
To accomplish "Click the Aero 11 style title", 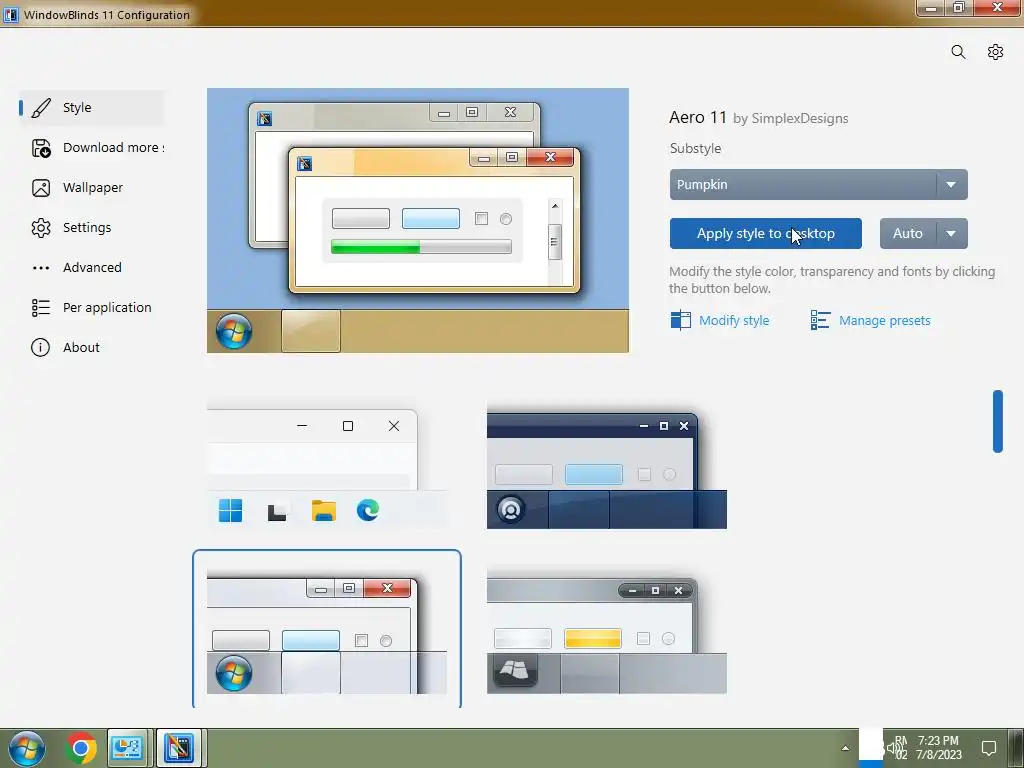I will click(697, 118).
